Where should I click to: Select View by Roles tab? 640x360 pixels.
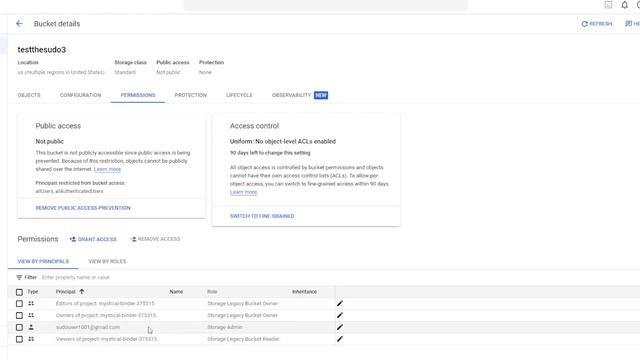tap(107, 261)
